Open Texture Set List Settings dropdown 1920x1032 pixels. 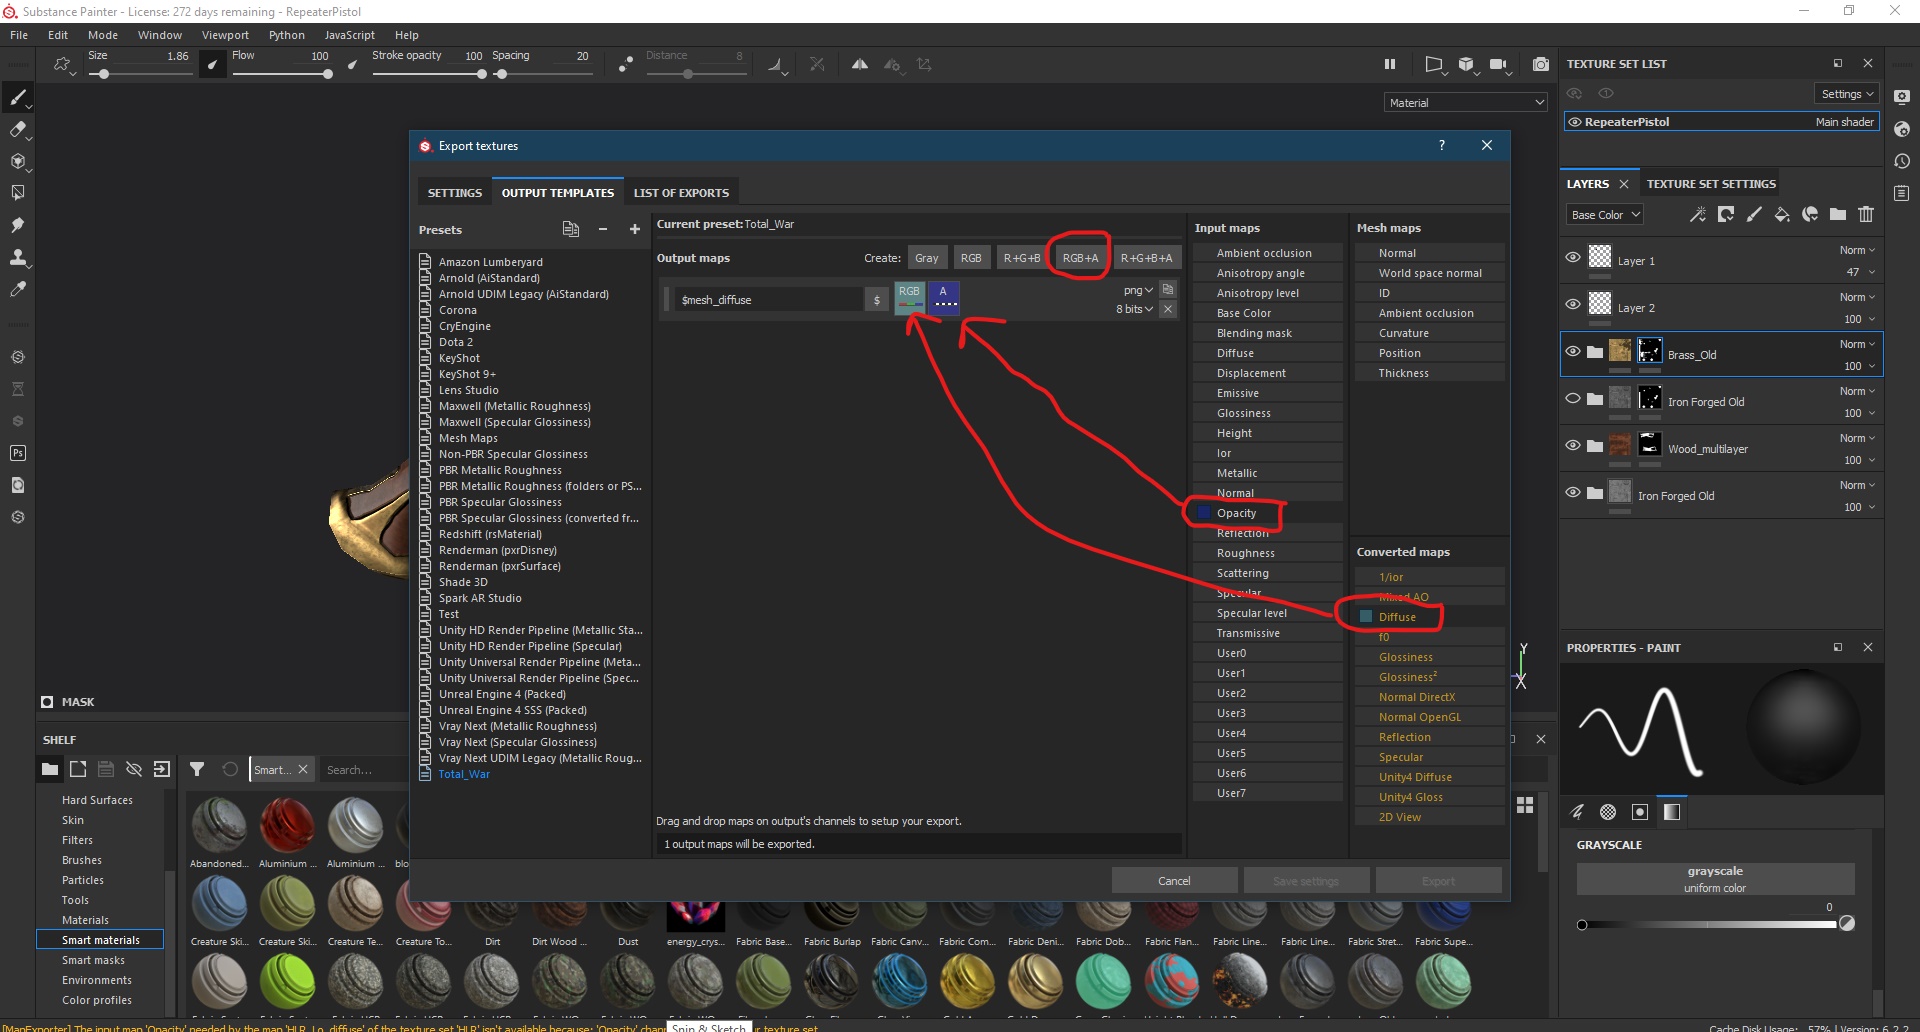point(1847,94)
